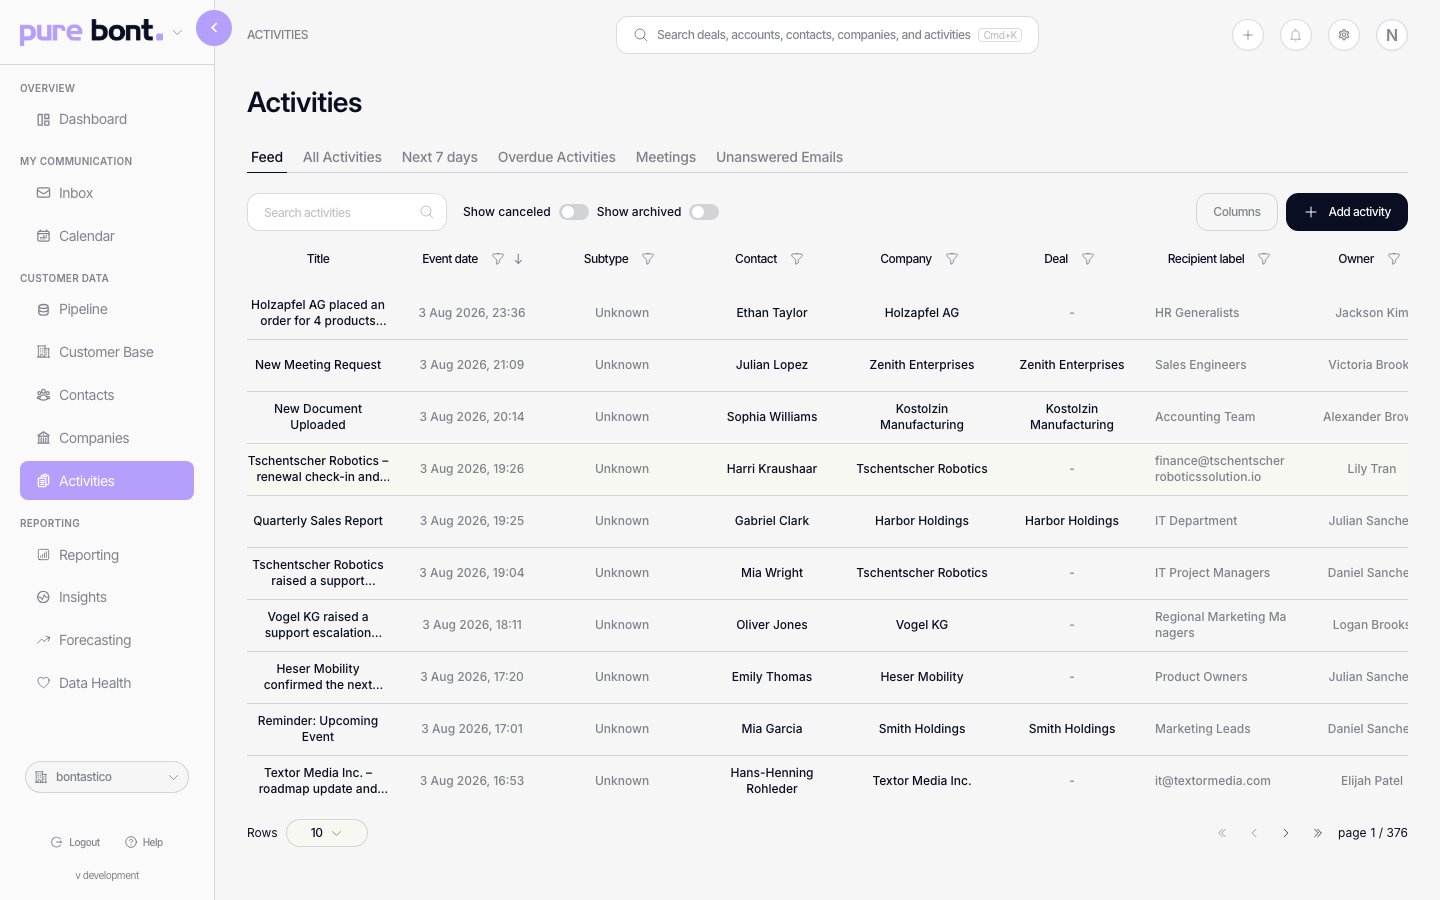Viewport: 1440px width, 900px height.
Task: Open Data Health in the sidebar
Action: (x=107, y=683)
